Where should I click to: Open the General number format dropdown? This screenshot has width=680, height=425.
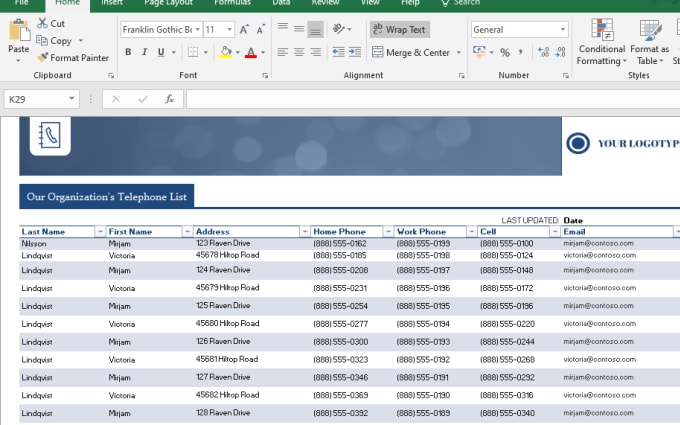(562, 29)
